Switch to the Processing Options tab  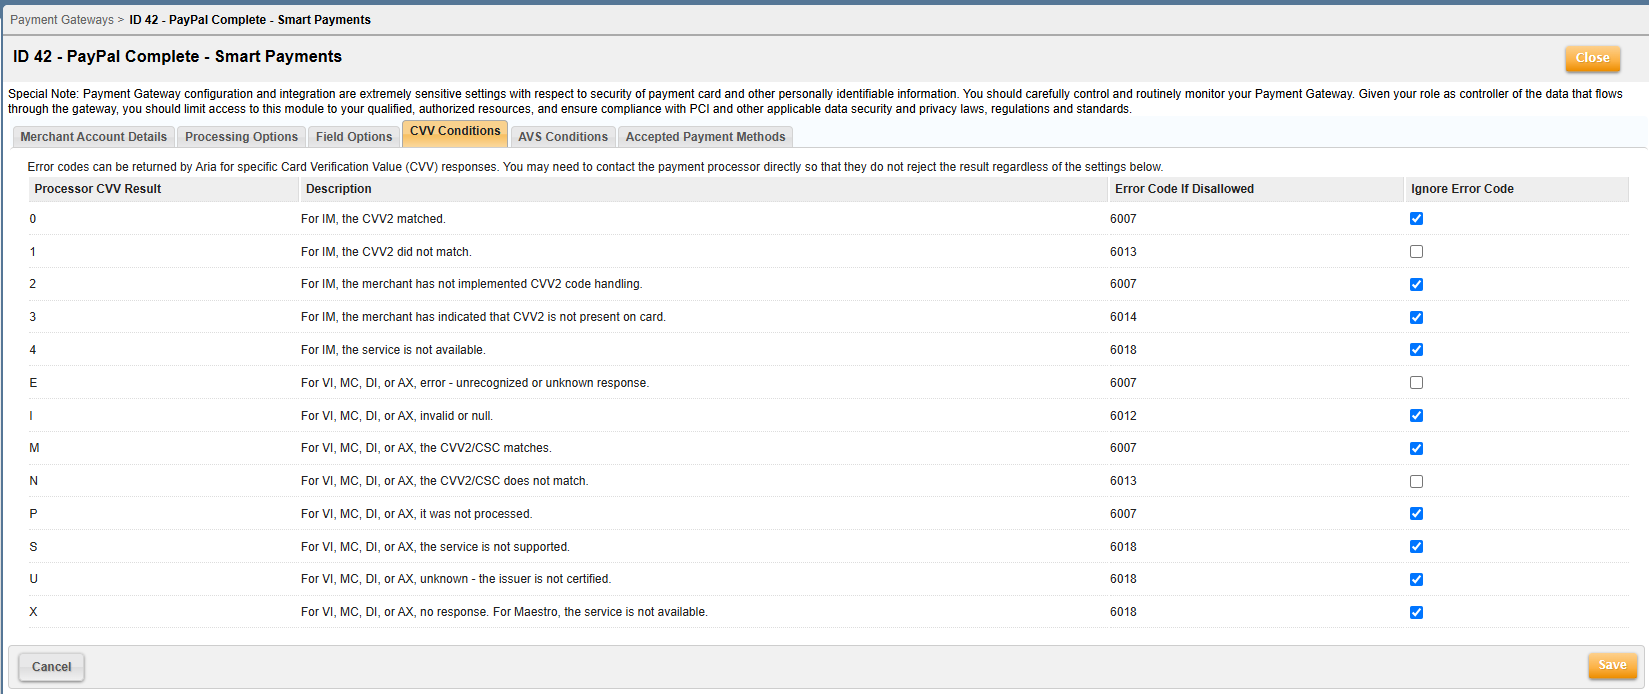[241, 137]
